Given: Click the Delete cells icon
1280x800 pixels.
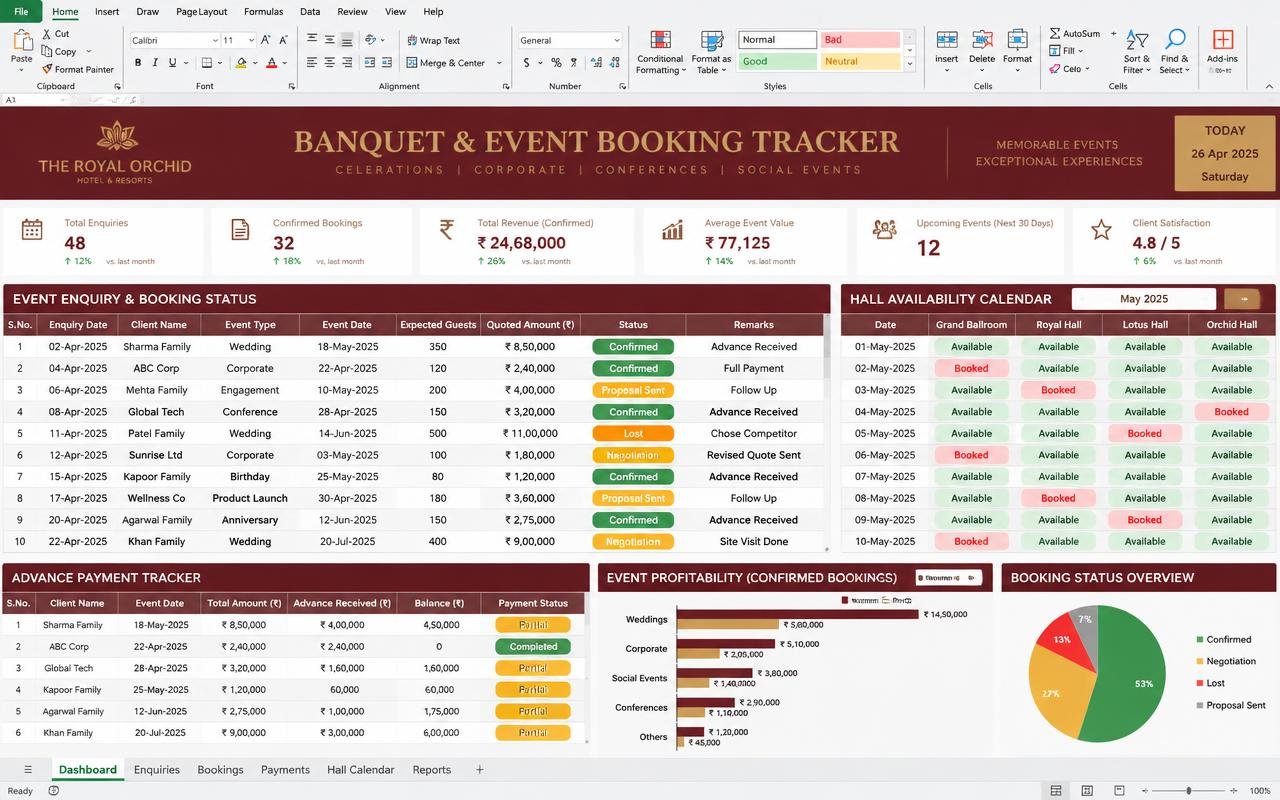Looking at the screenshot, I should pos(982,40).
